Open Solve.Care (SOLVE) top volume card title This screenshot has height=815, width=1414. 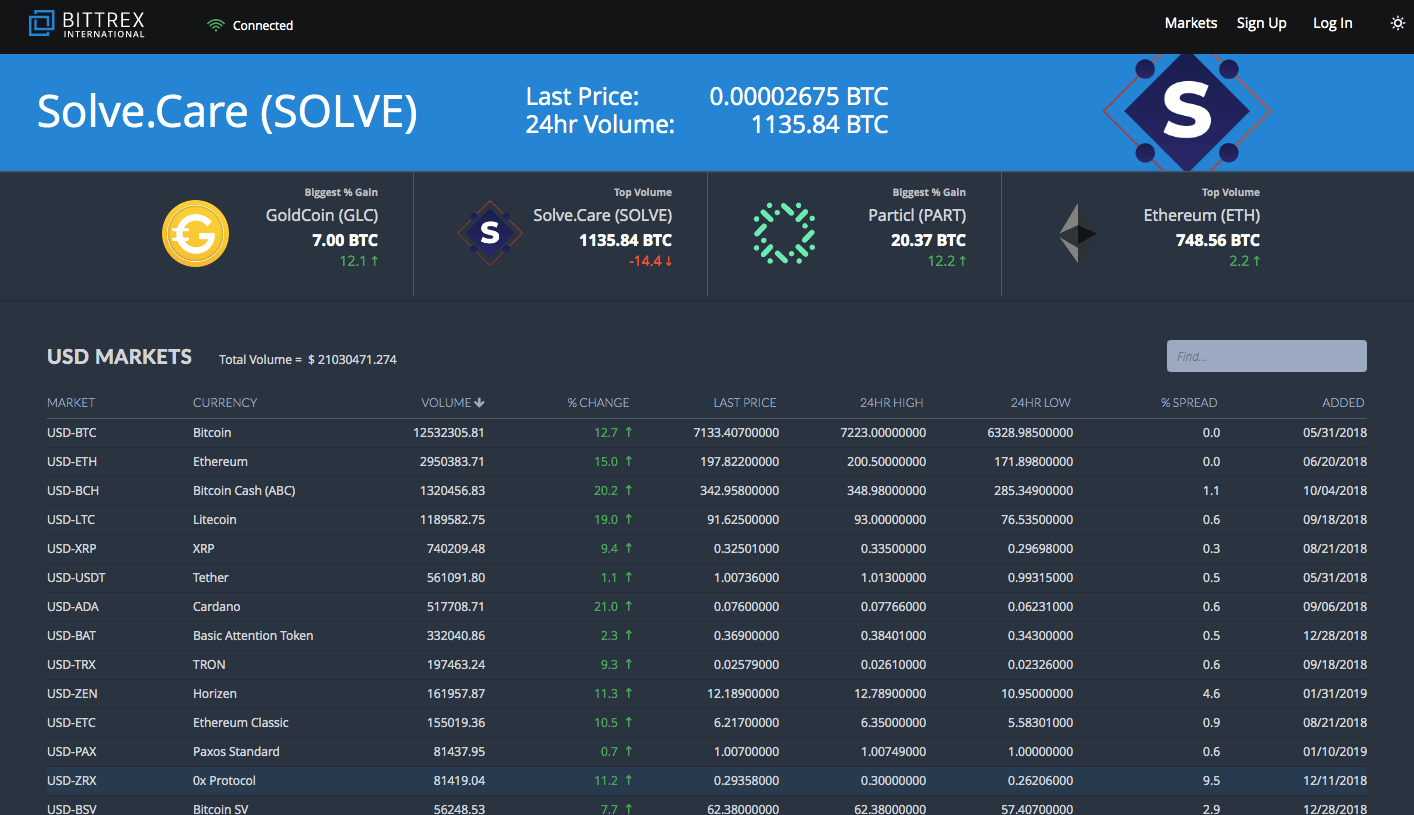tap(602, 215)
